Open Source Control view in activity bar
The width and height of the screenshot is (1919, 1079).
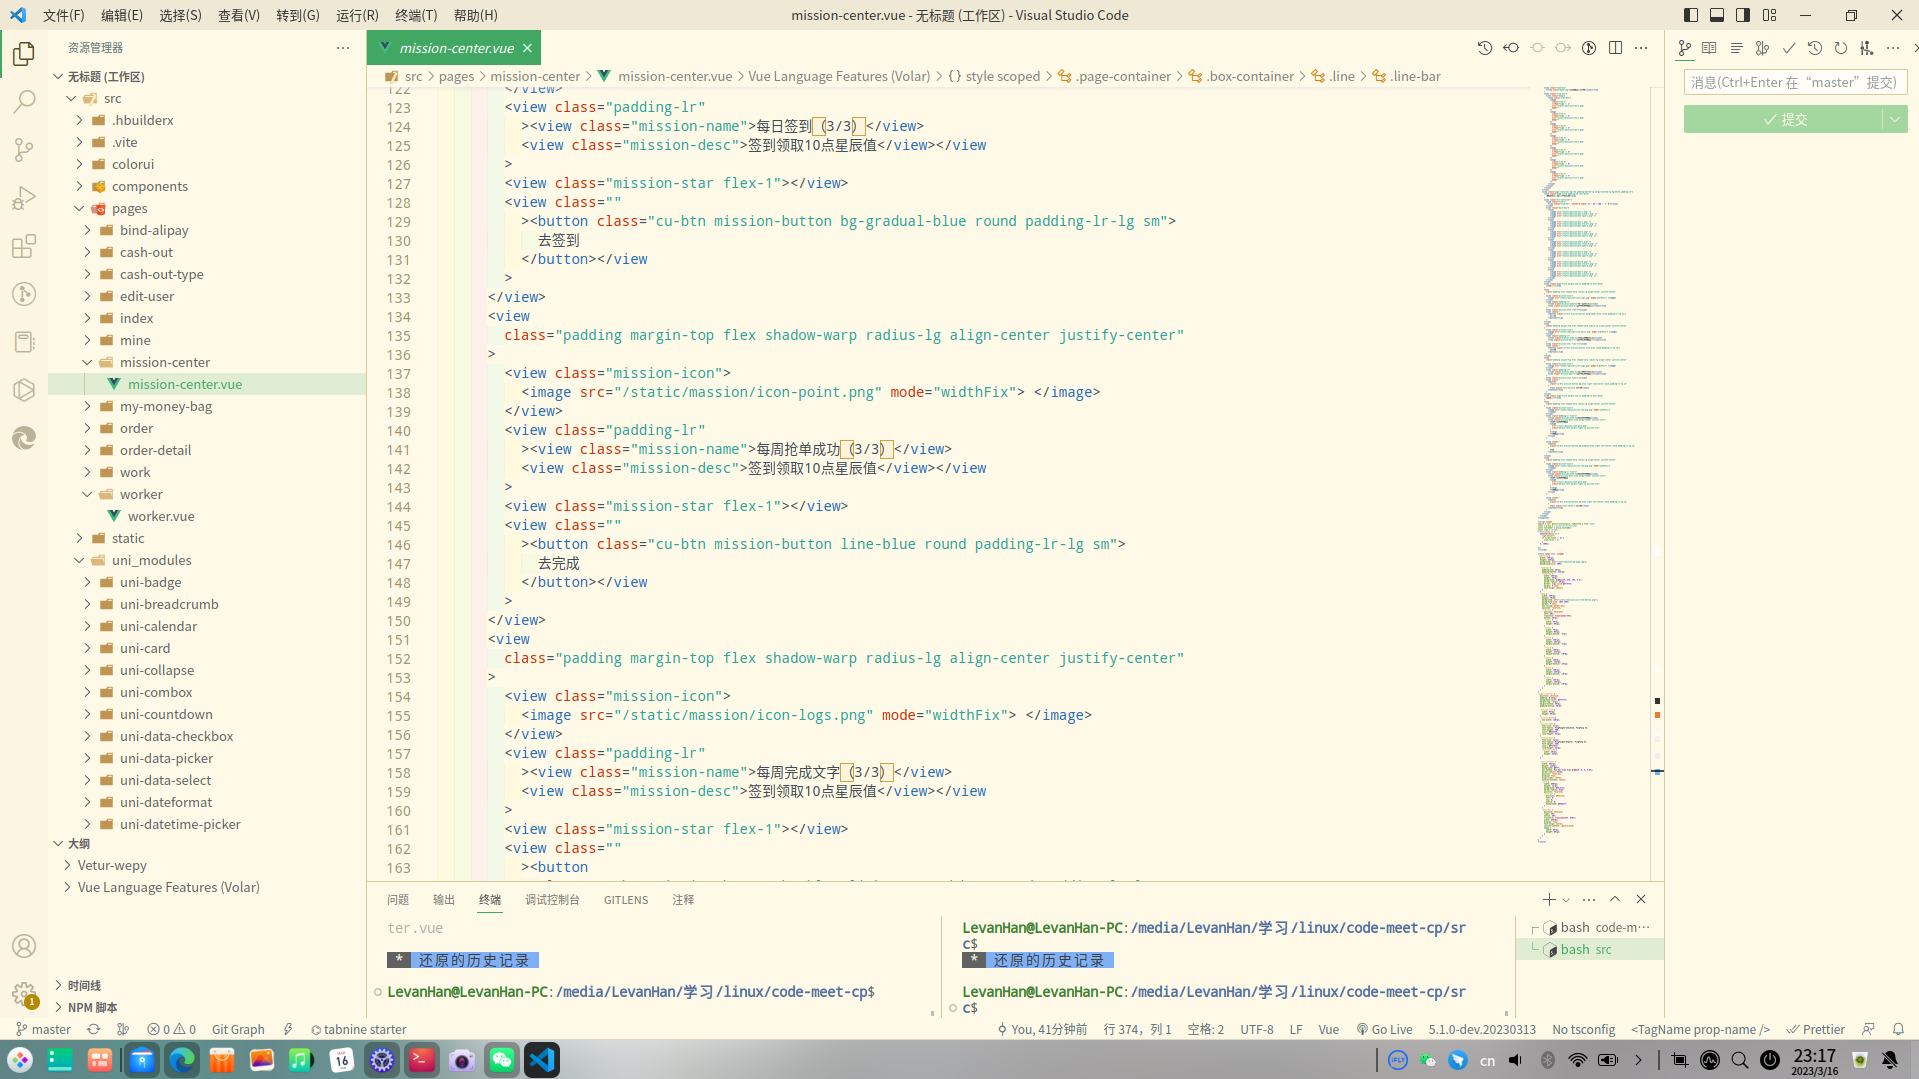point(24,150)
